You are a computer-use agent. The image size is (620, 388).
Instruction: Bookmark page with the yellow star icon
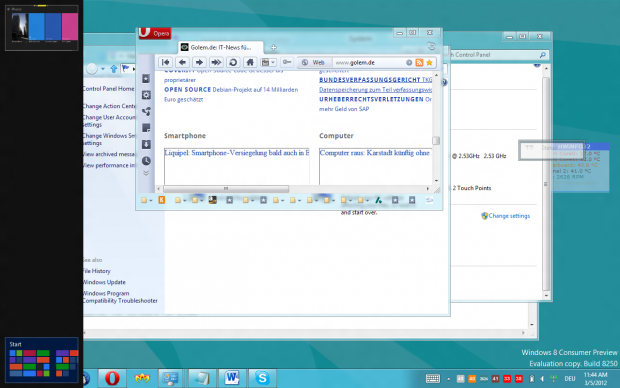[x=429, y=62]
